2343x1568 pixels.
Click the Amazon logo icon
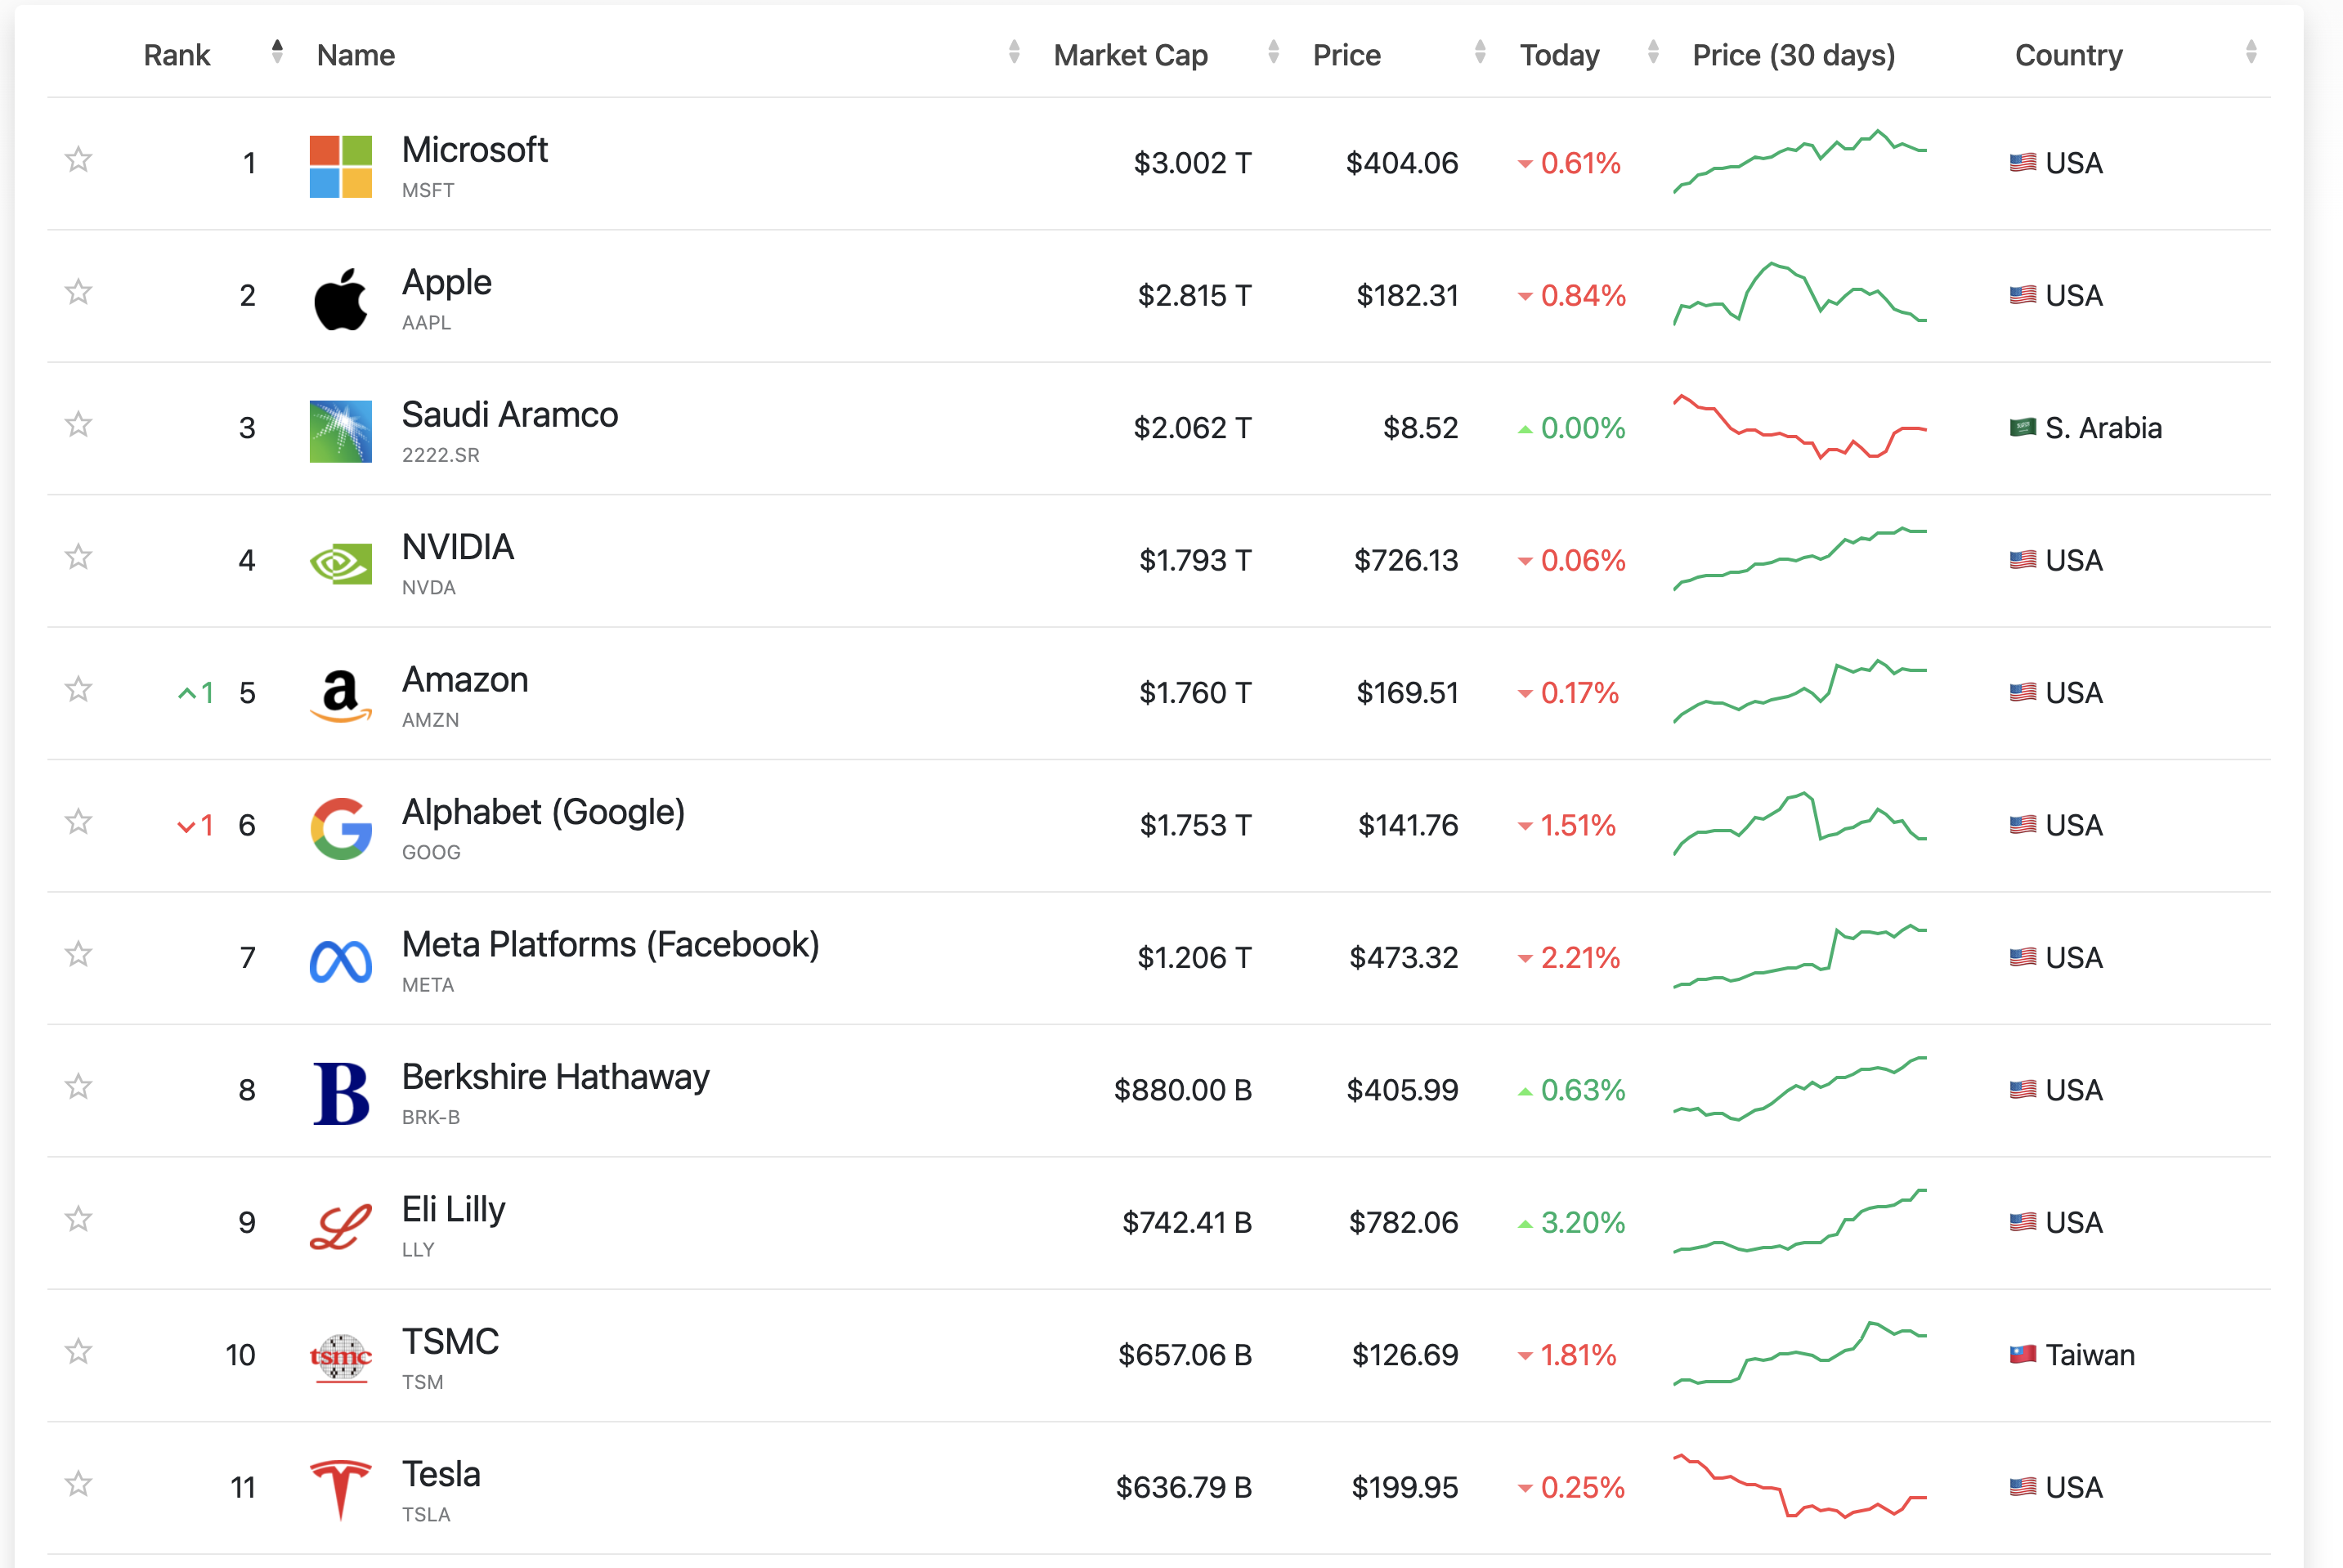(x=340, y=696)
